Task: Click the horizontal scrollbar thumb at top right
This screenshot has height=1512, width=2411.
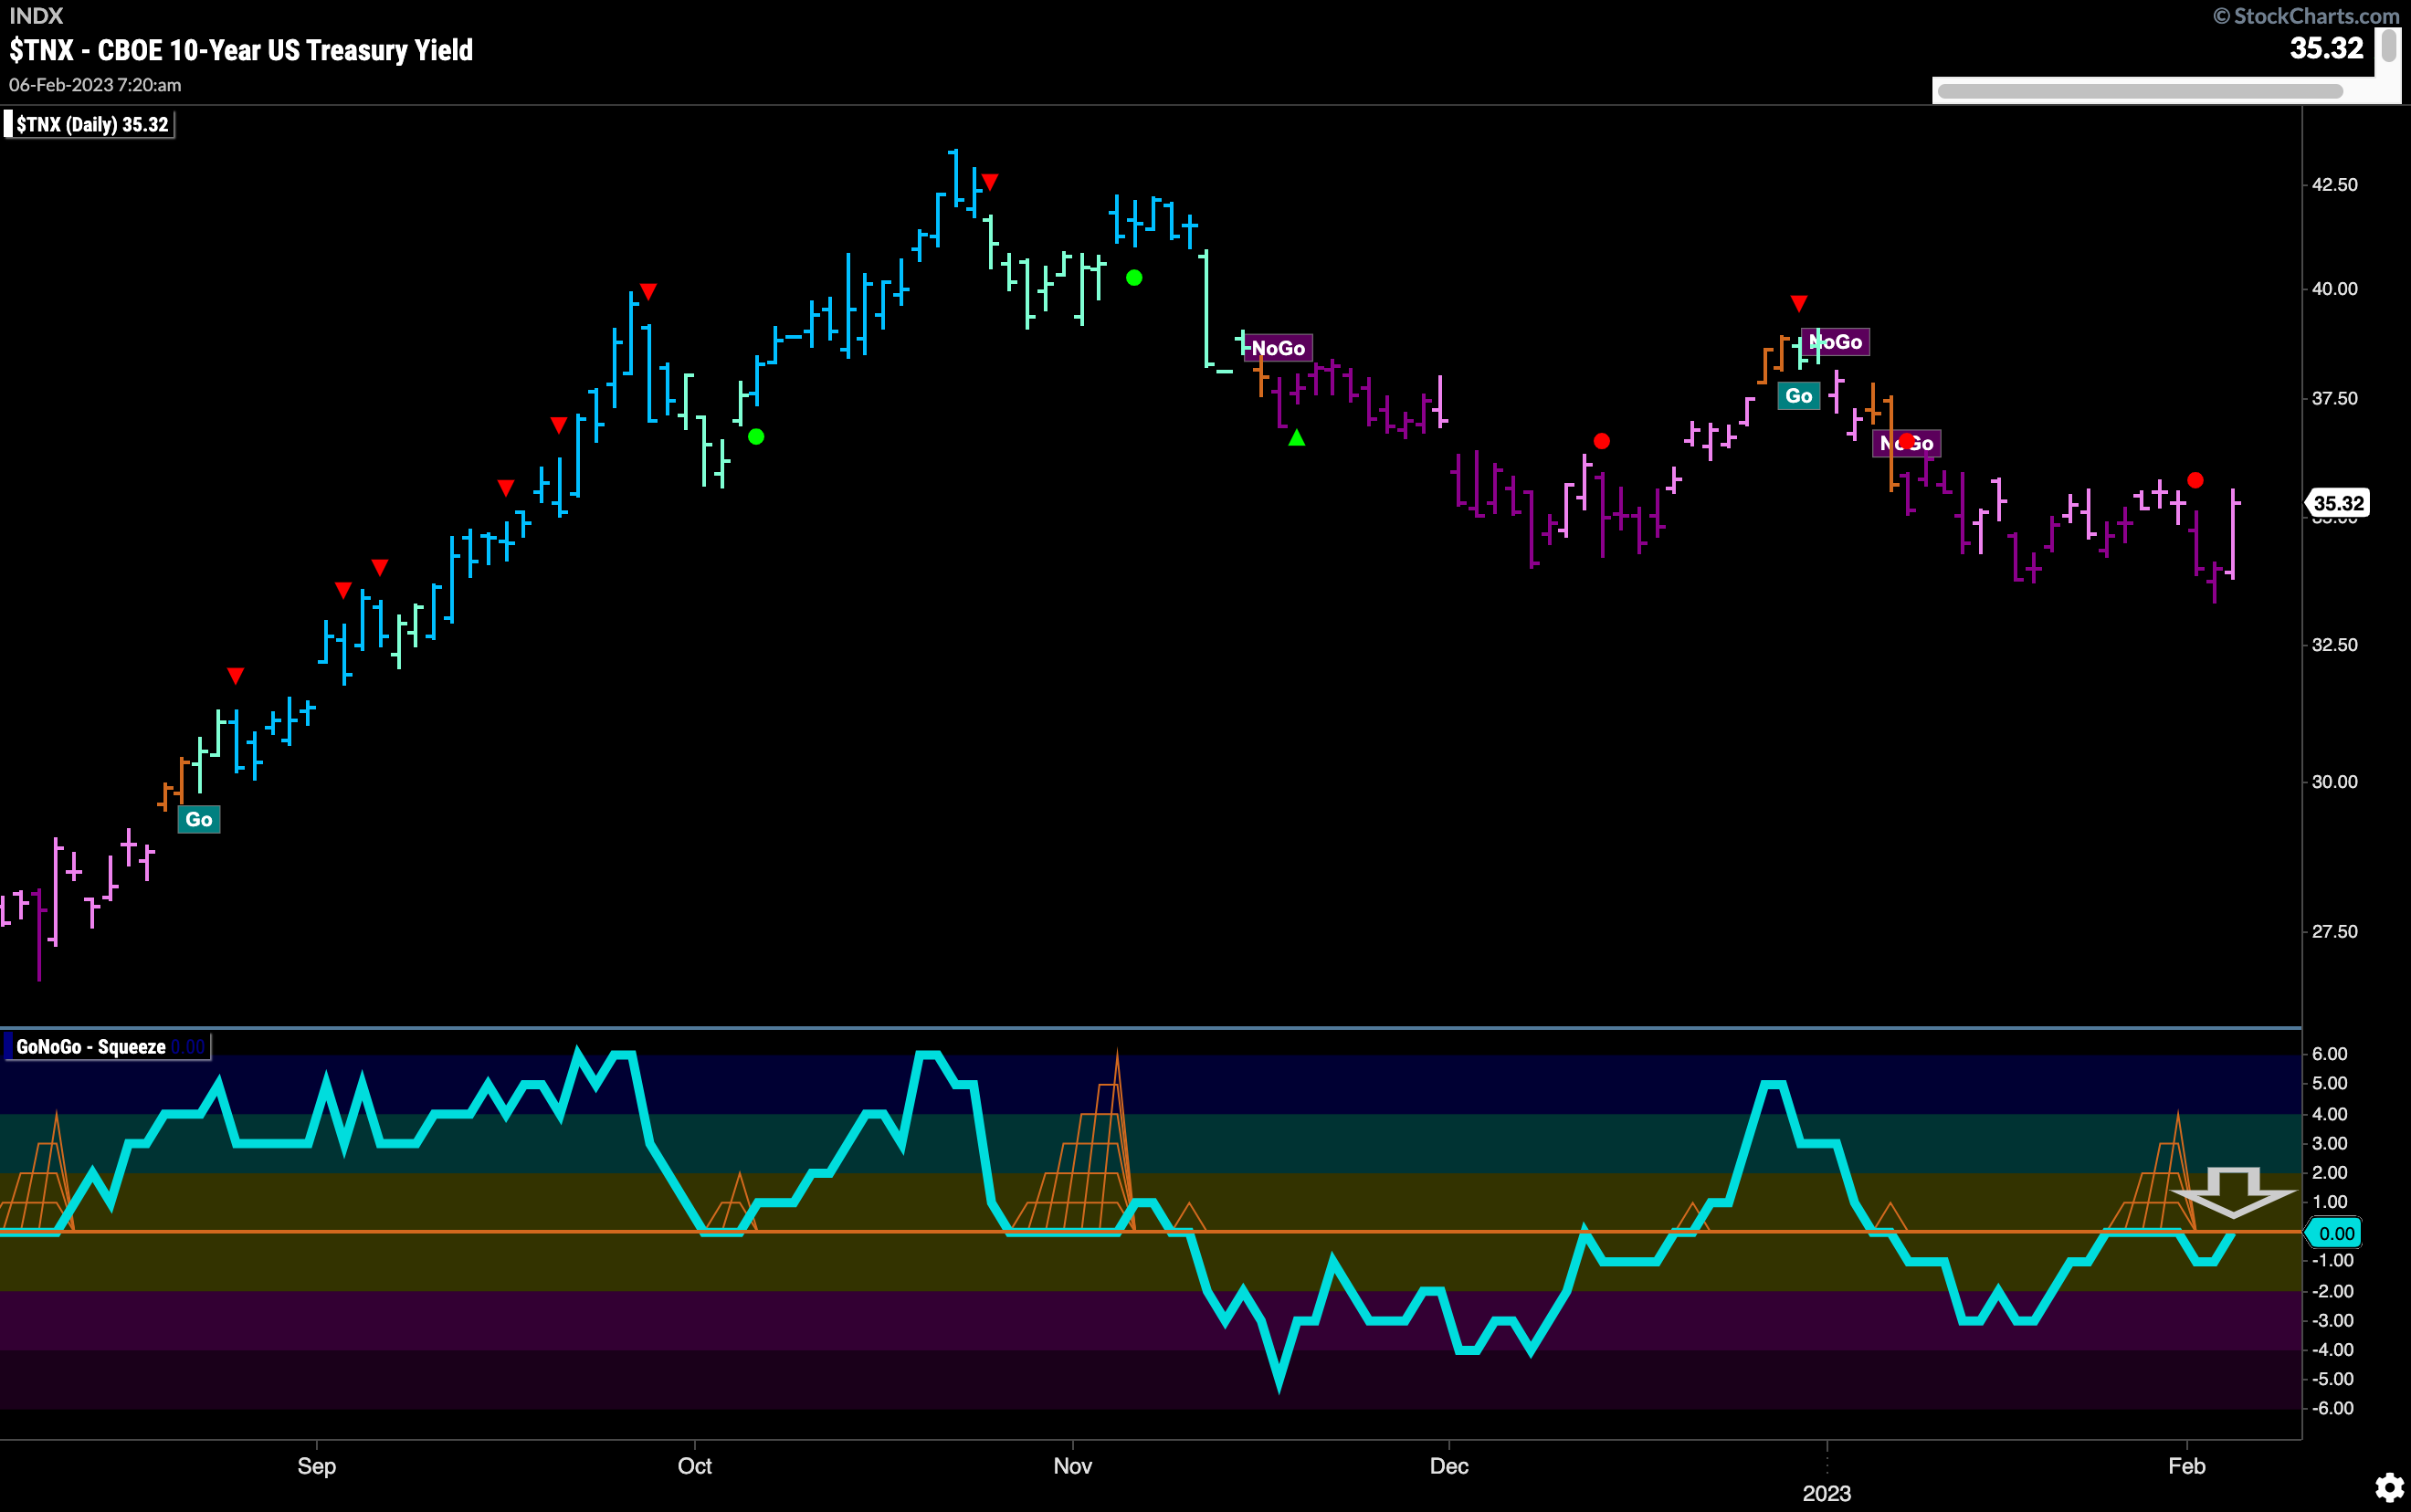Action: point(2139,92)
